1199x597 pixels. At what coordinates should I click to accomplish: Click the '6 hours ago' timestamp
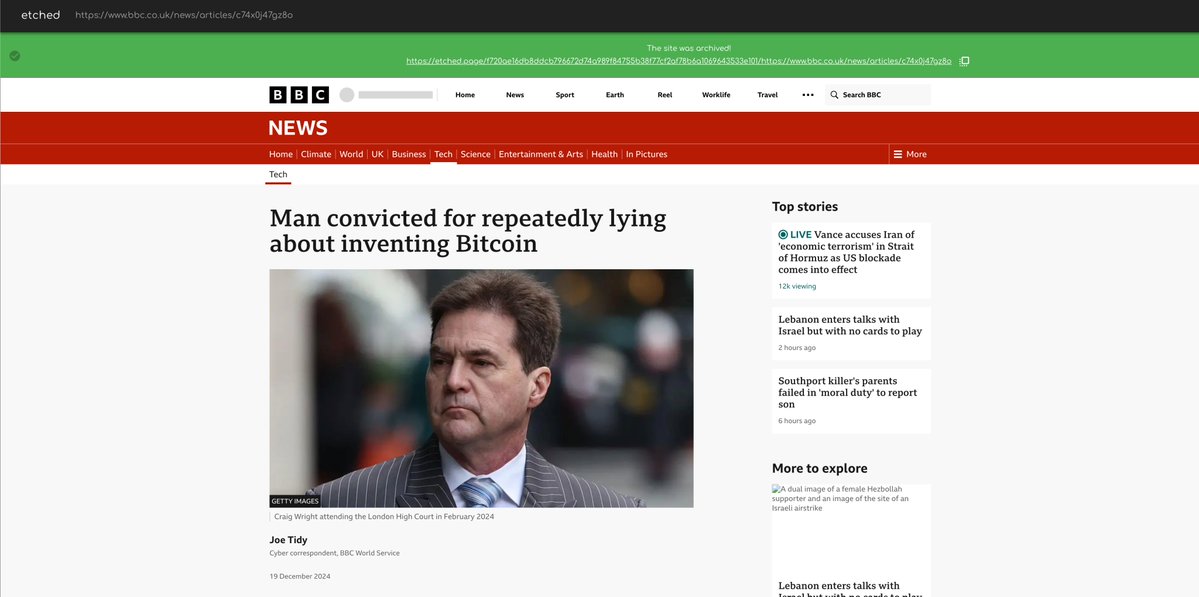[x=797, y=421]
